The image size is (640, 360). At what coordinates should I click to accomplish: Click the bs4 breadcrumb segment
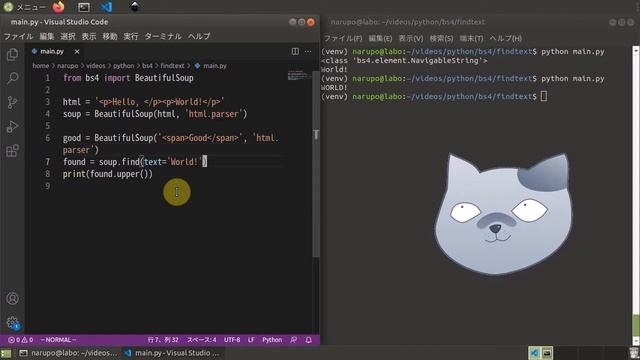pos(147,66)
